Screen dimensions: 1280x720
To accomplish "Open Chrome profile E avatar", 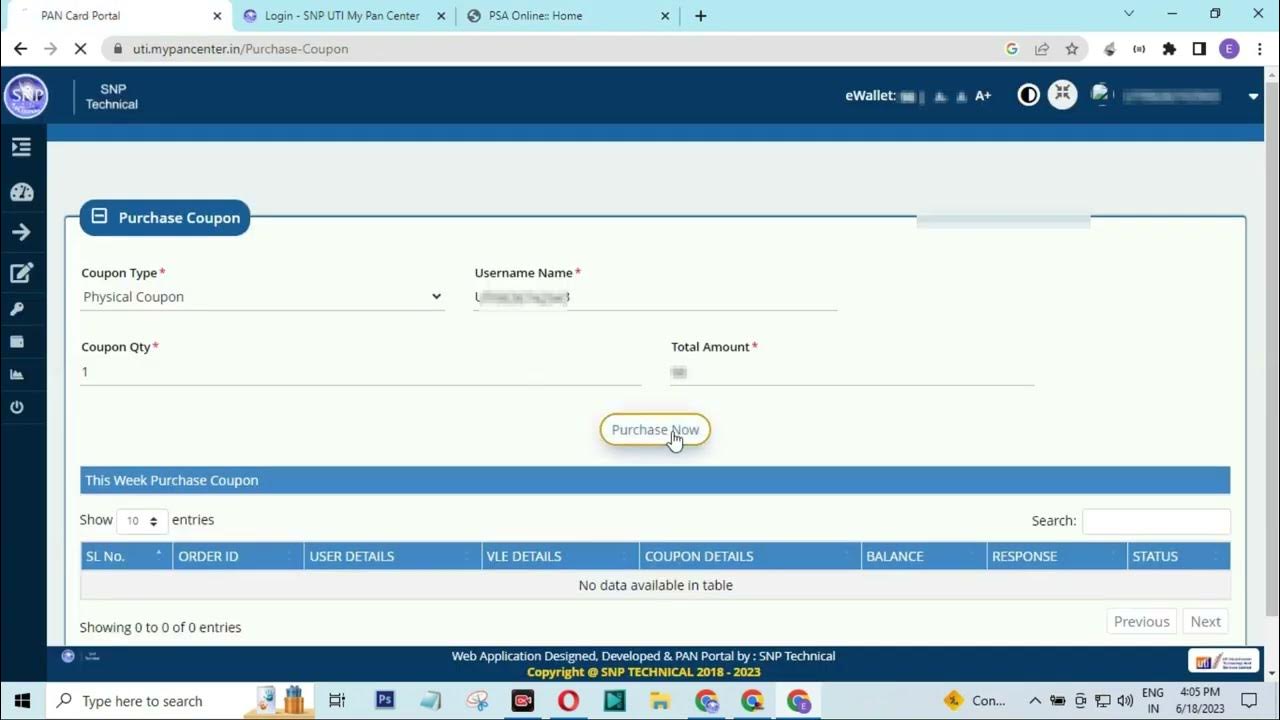I will click(x=1229, y=49).
